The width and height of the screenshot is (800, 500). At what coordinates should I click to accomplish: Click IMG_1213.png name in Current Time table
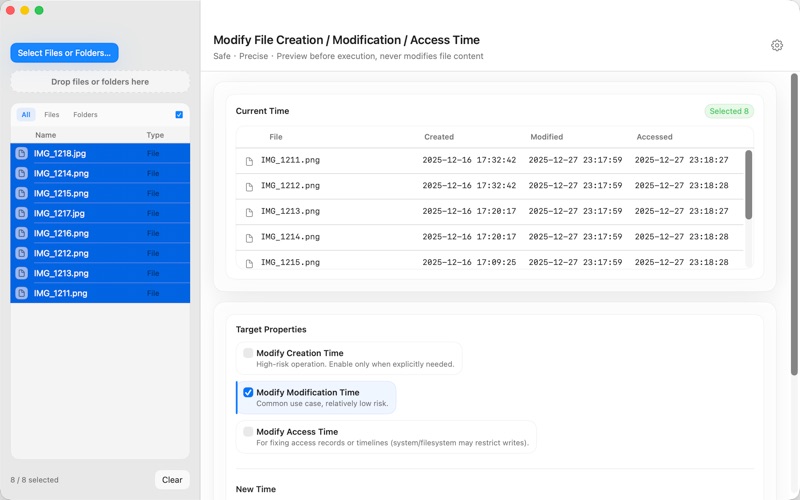290,211
